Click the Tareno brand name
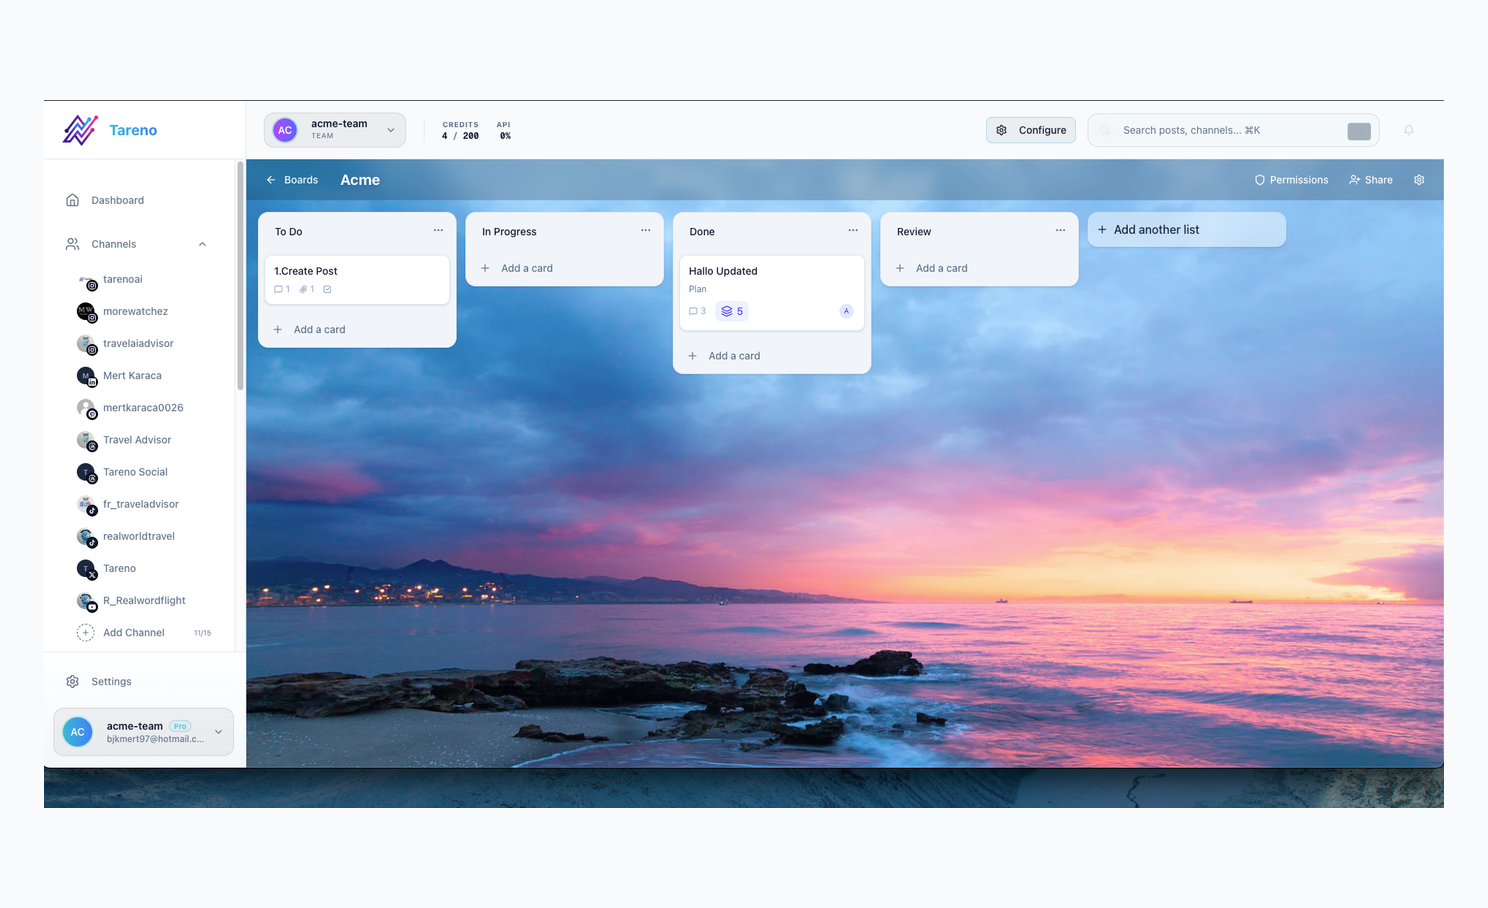 (x=133, y=130)
